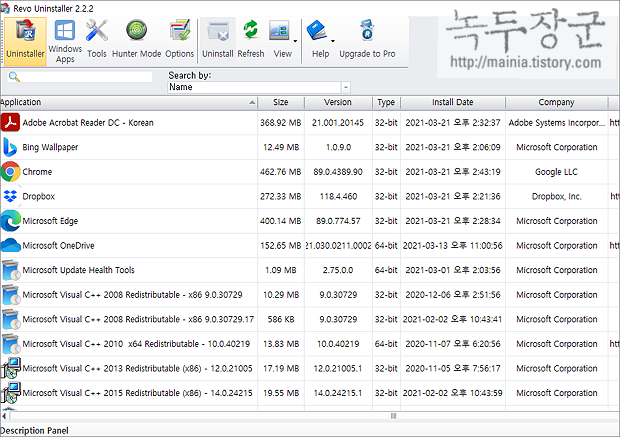Click the search text field

(86, 77)
